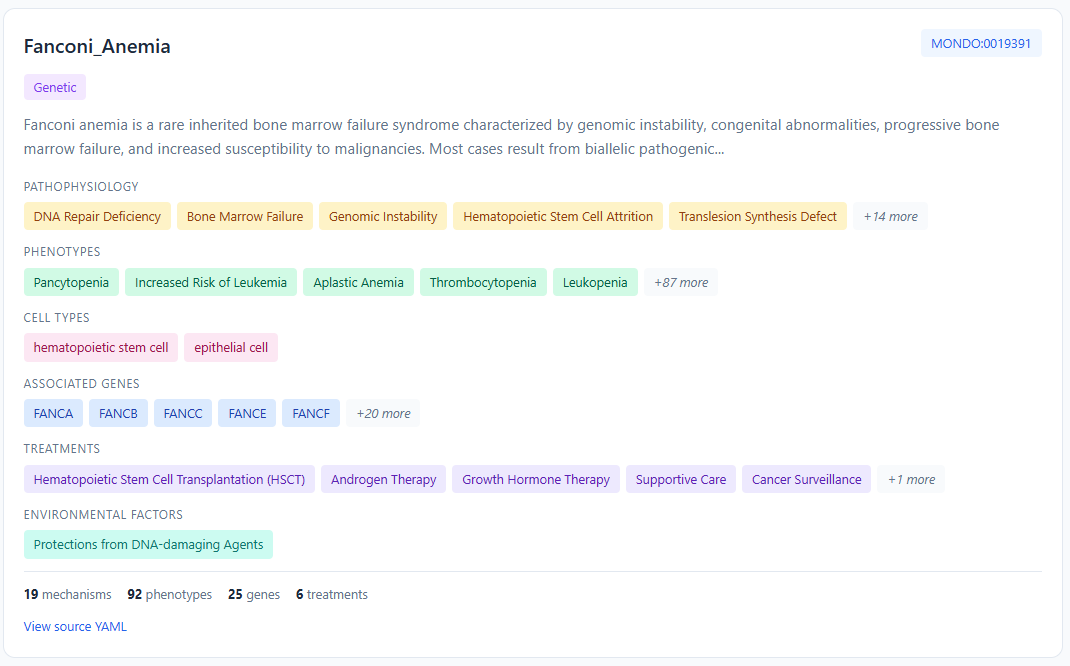
Task: Choose the Aplastic Anemia phenotype tag
Action: [x=358, y=283]
